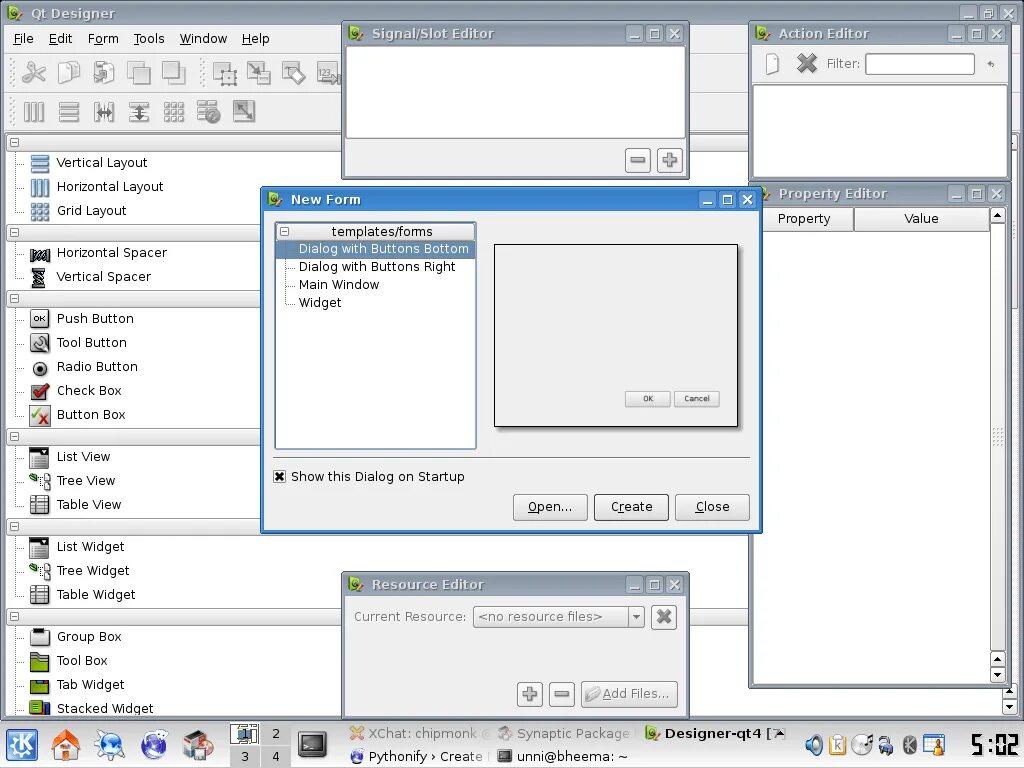
Task: Apply the Lay Out in Grid icon
Action: click(174, 112)
